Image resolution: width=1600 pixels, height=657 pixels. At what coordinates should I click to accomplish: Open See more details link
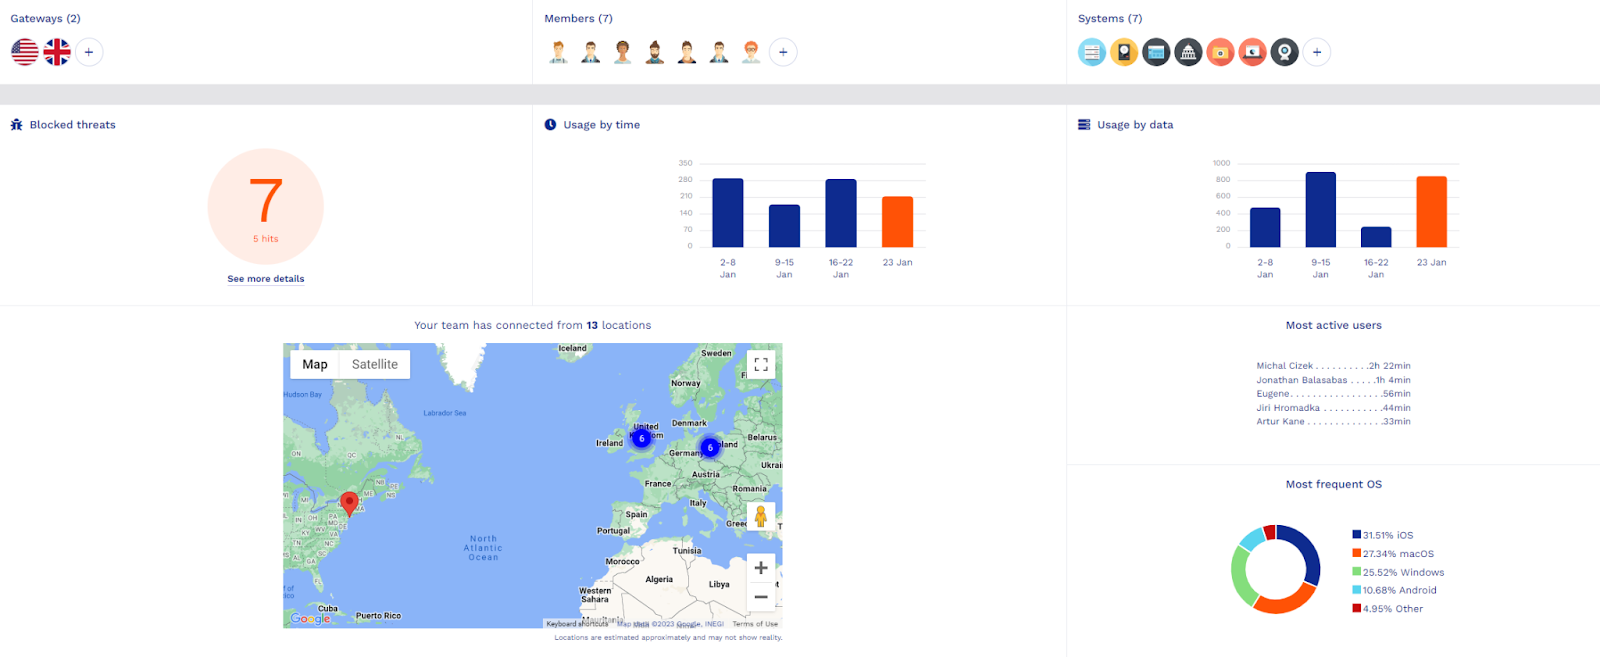point(266,279)
